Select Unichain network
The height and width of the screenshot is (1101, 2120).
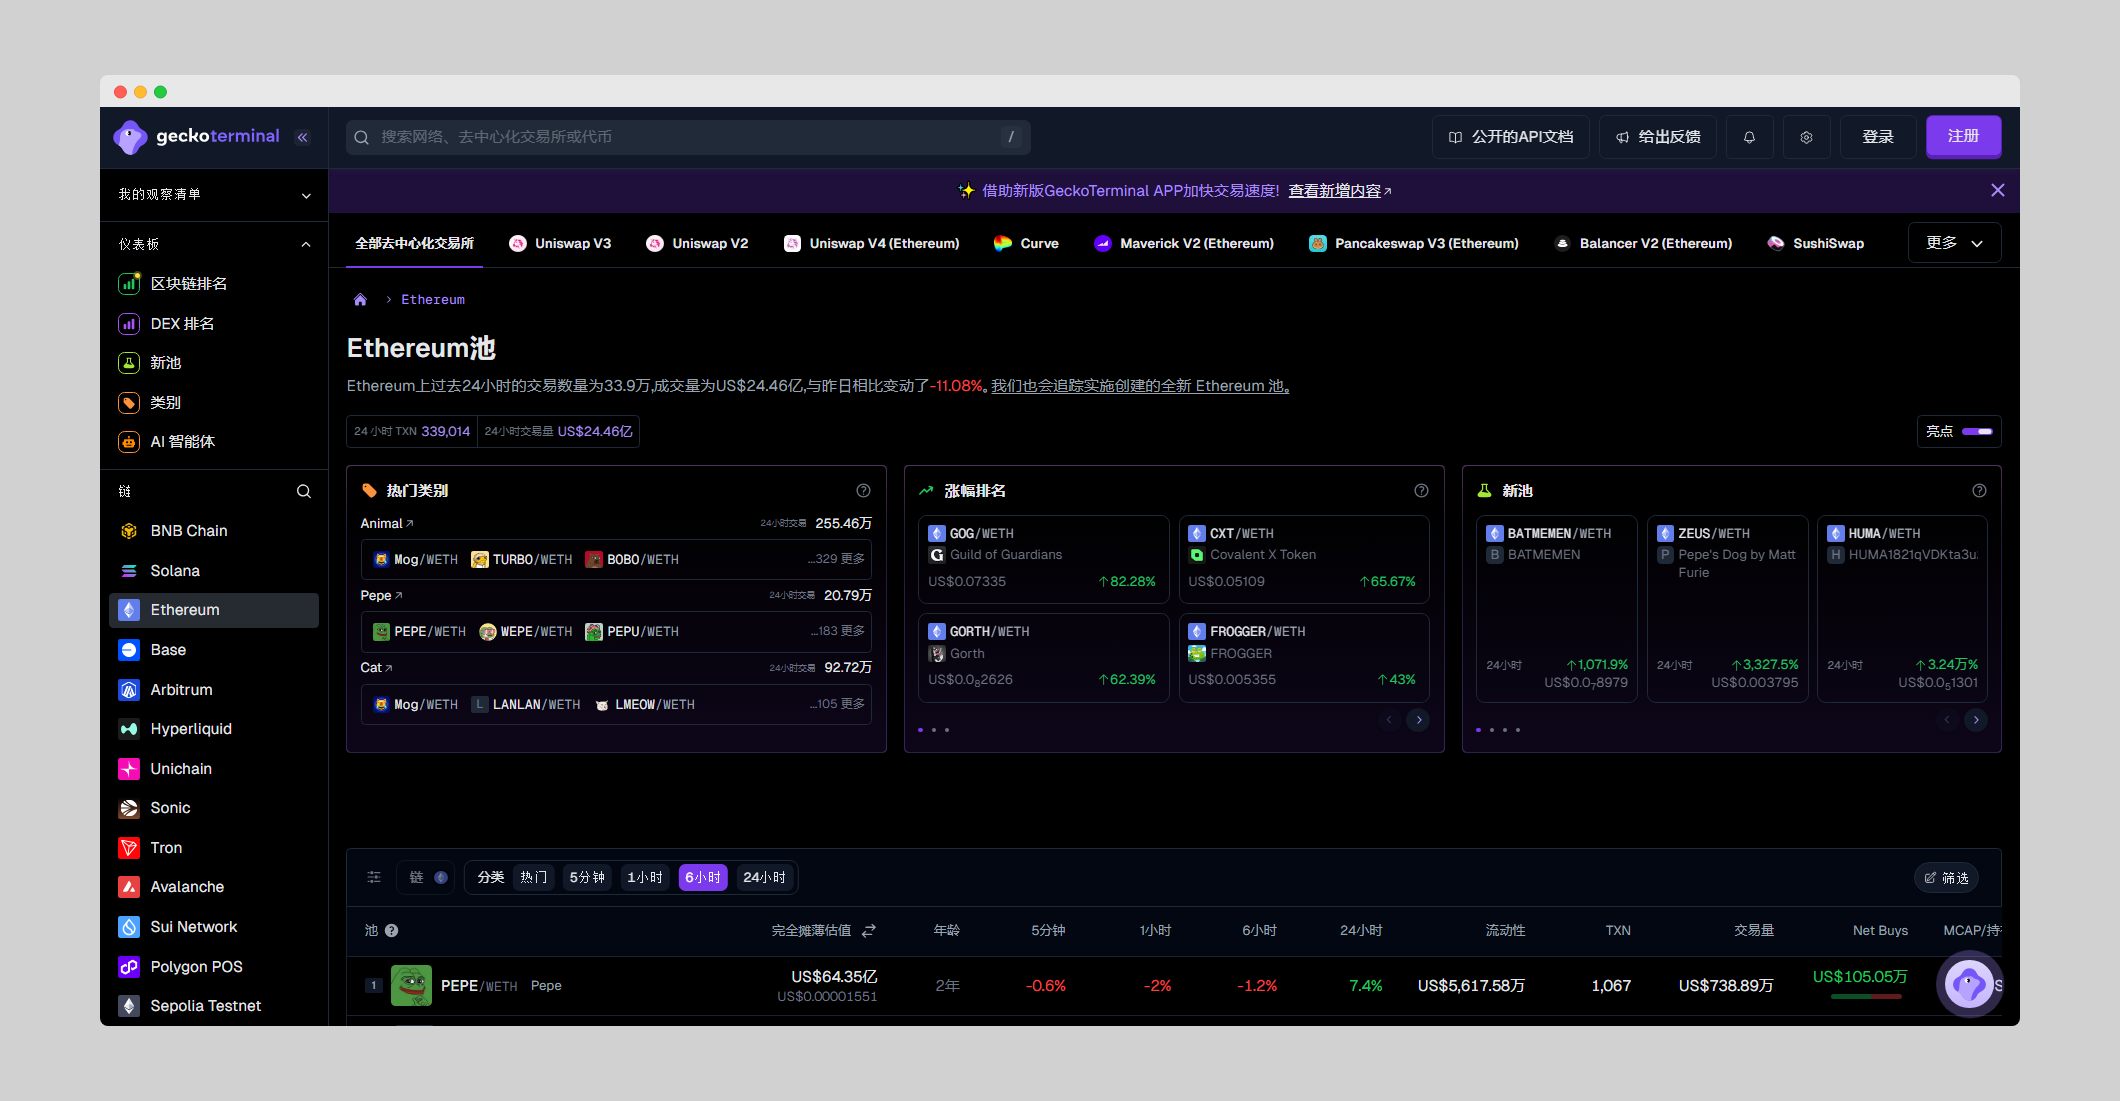[214, 769]
